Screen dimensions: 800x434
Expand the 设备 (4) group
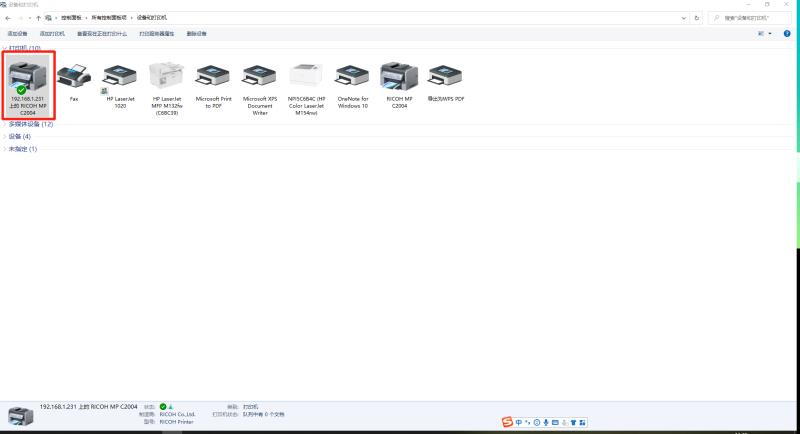click(5, 137)
